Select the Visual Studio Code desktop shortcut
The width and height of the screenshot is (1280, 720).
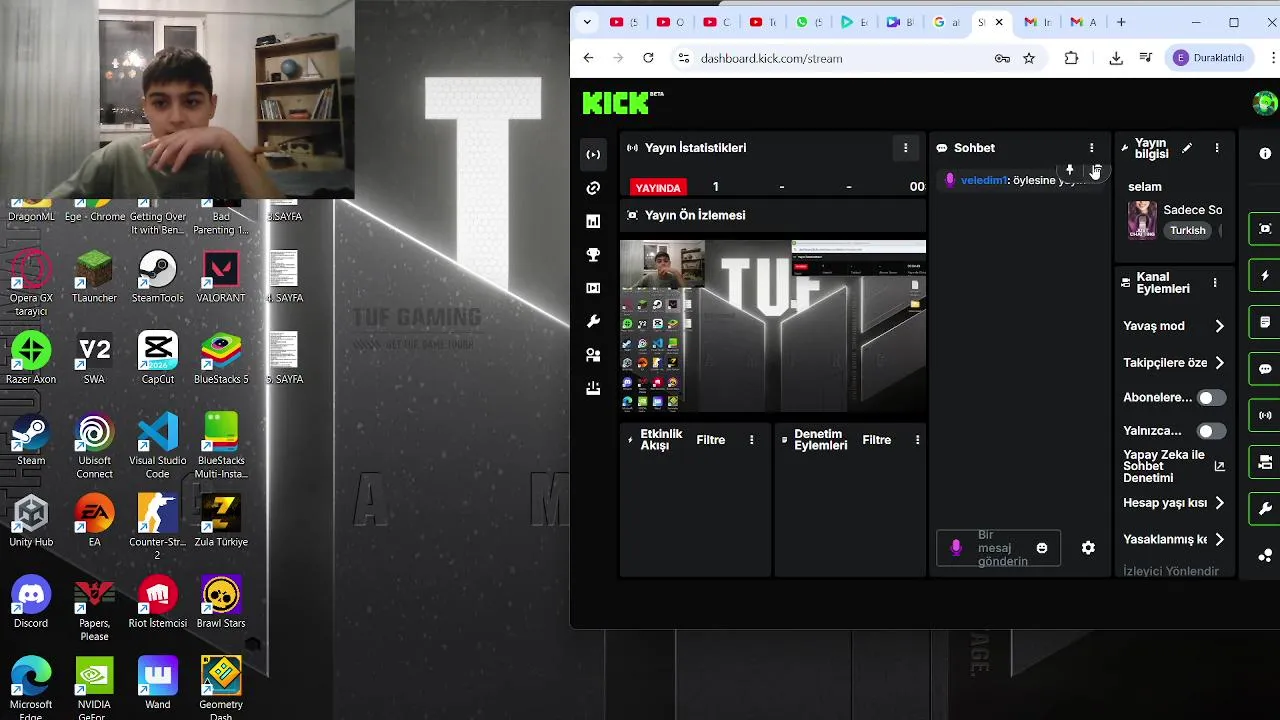tap(157, 447)
